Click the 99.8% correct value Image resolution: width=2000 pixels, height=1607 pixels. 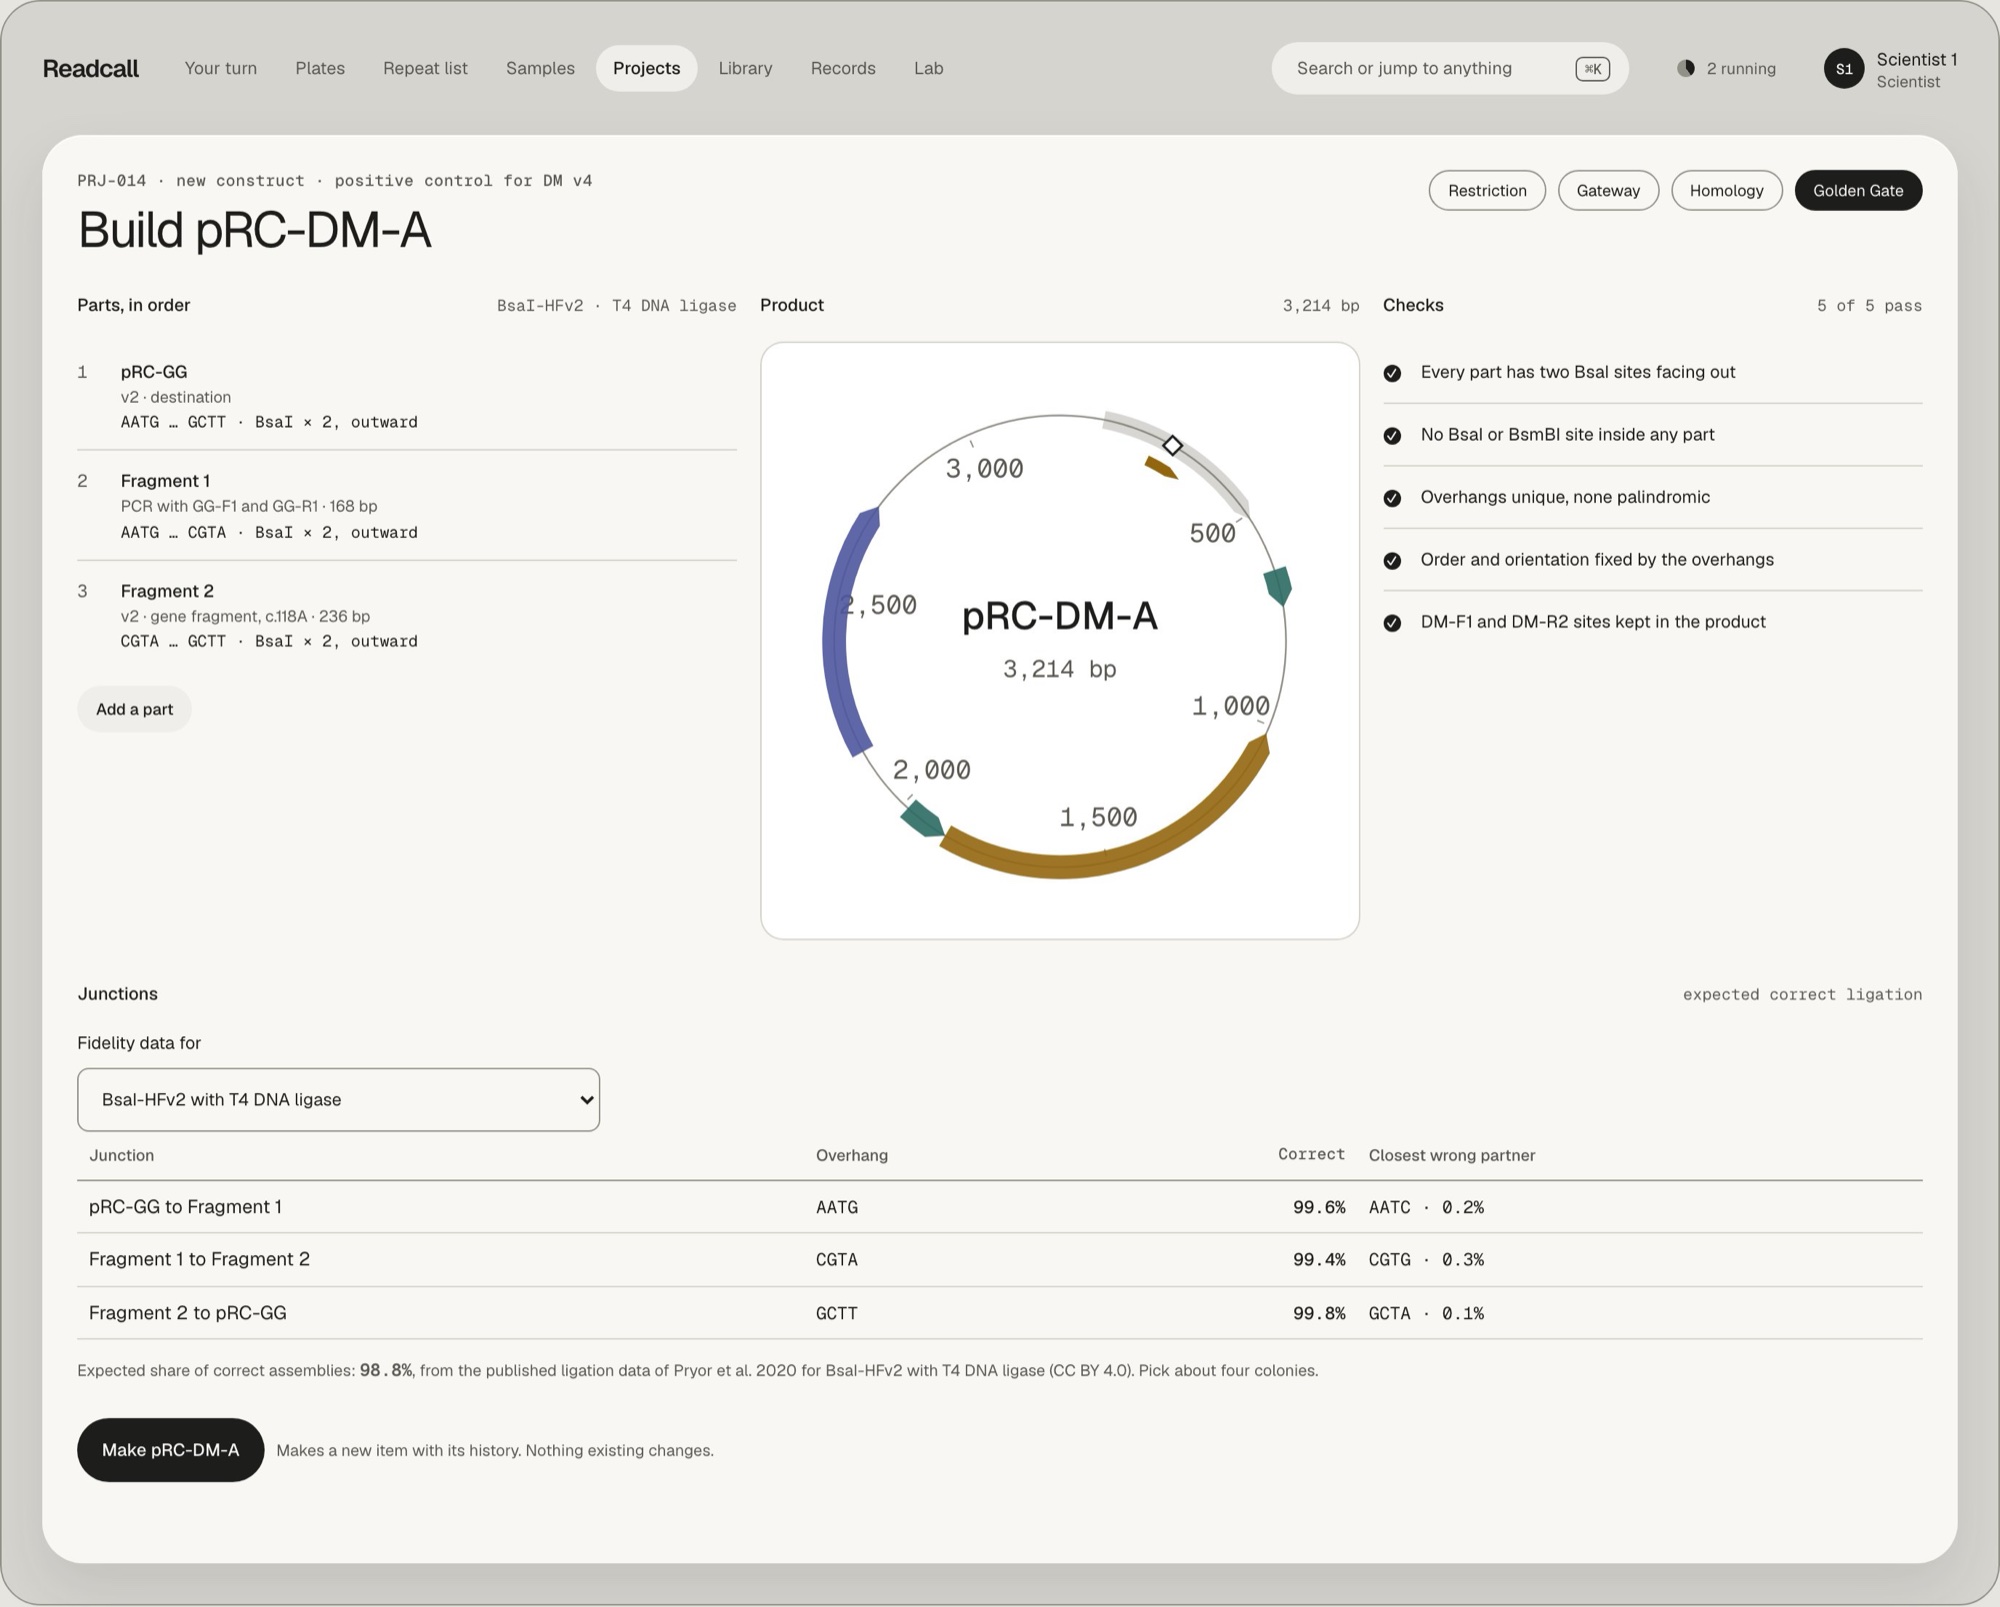(x=1319, y=1313)
